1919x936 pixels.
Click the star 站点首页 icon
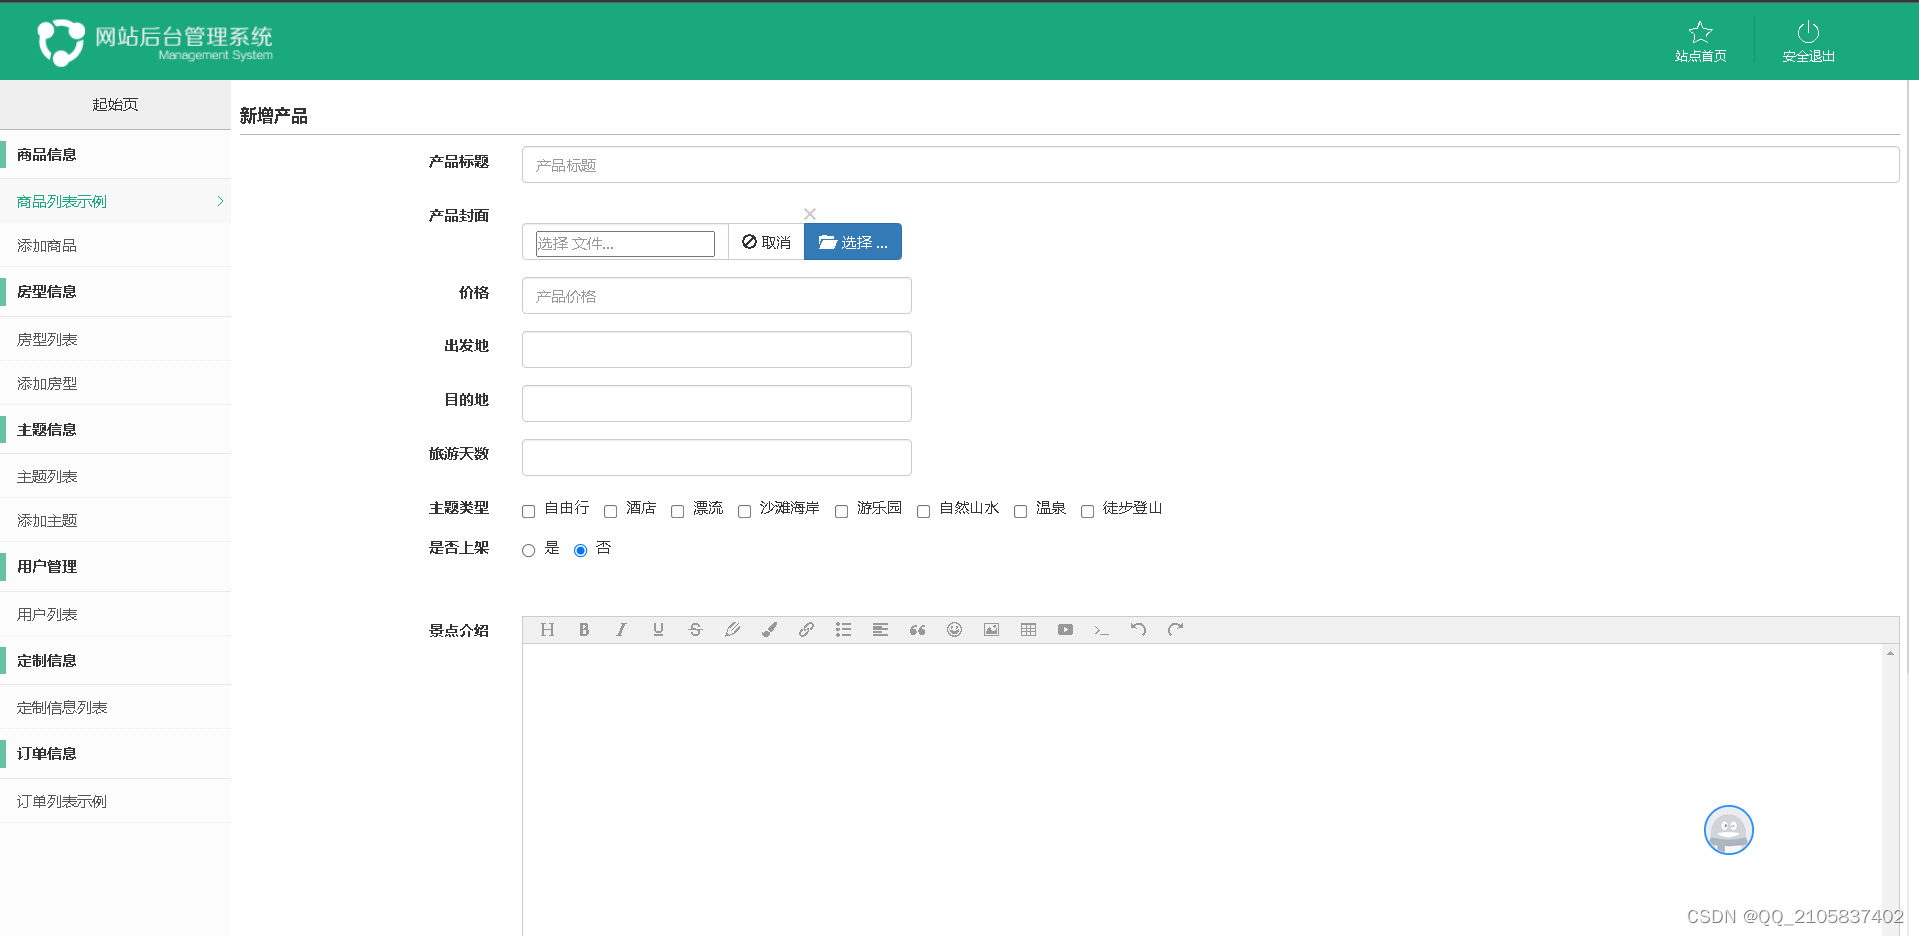pyautogui.click(x=1700, y=32)
